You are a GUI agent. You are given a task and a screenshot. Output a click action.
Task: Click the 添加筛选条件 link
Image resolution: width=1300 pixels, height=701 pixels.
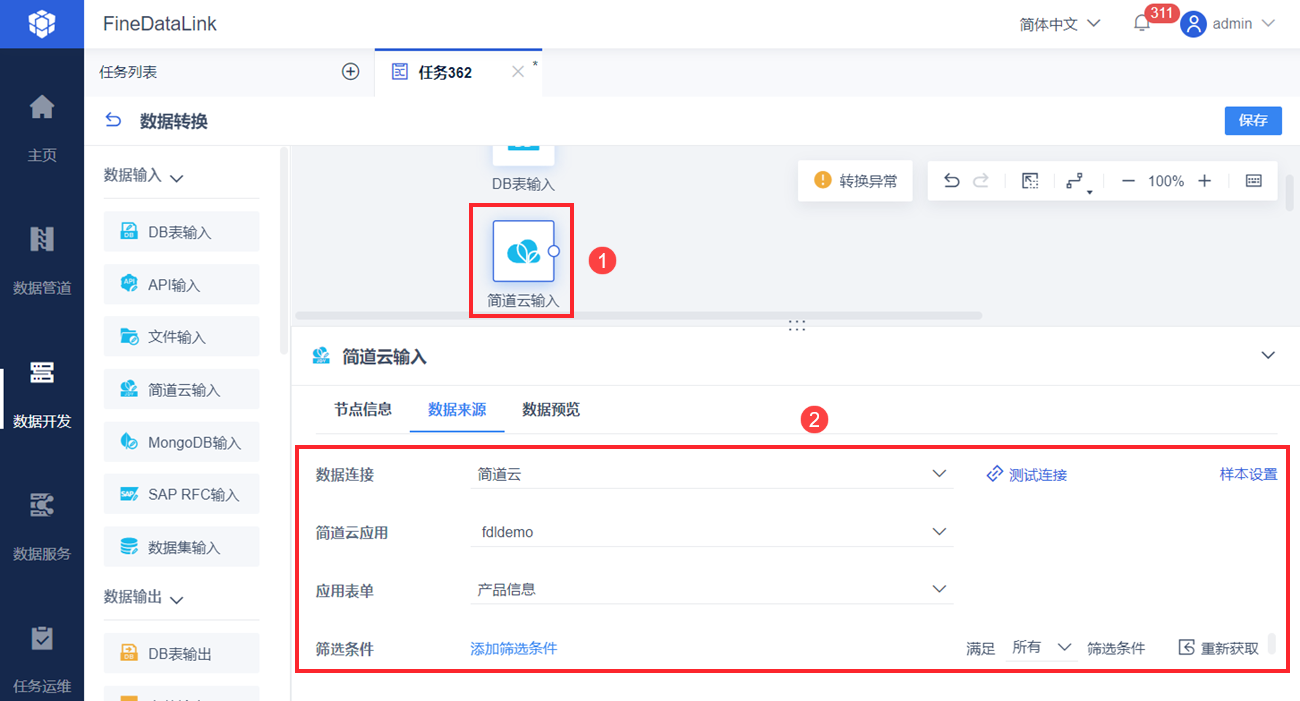click(513, 648)
